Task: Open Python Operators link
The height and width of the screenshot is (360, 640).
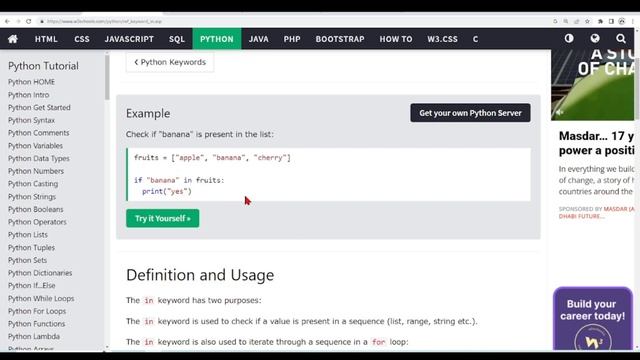Action: point(37,222)
